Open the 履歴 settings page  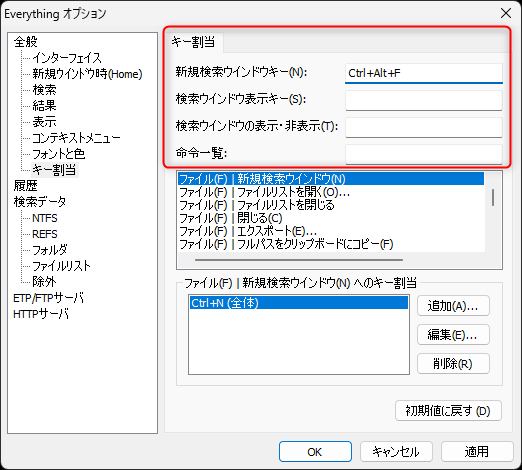point(26,186)
